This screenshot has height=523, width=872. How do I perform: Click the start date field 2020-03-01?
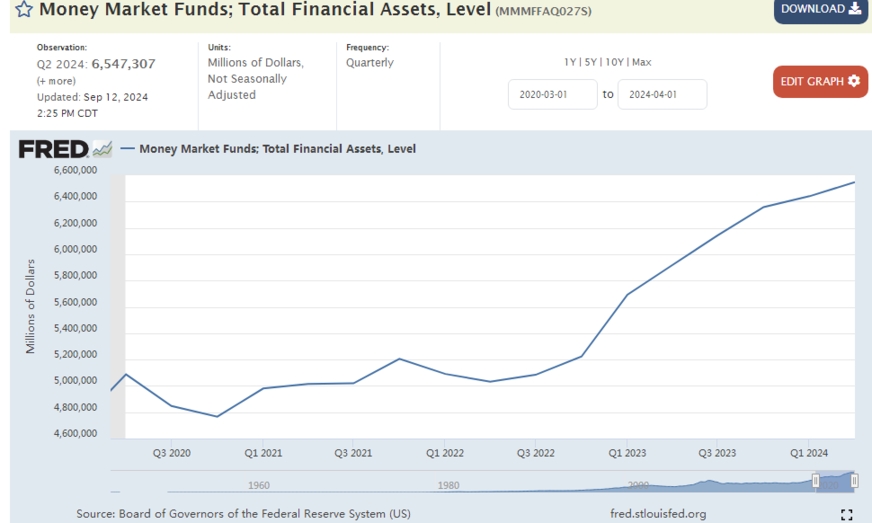pyautogui.click(x=552, y=94)
